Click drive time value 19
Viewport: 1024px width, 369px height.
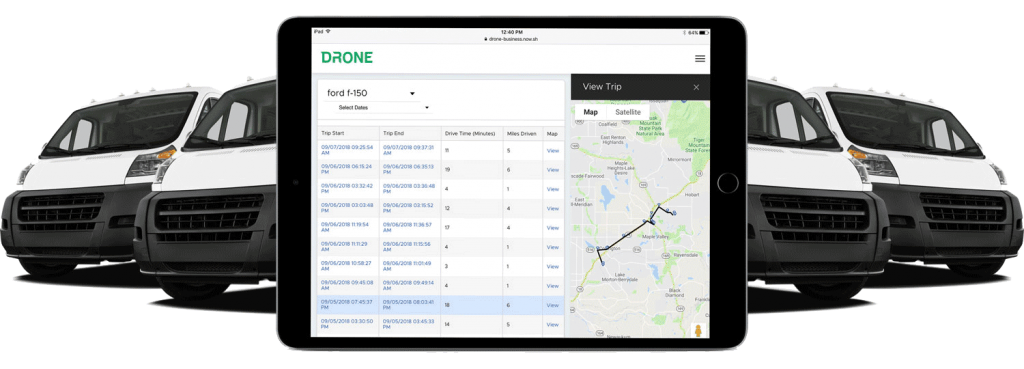coord(447,170)
